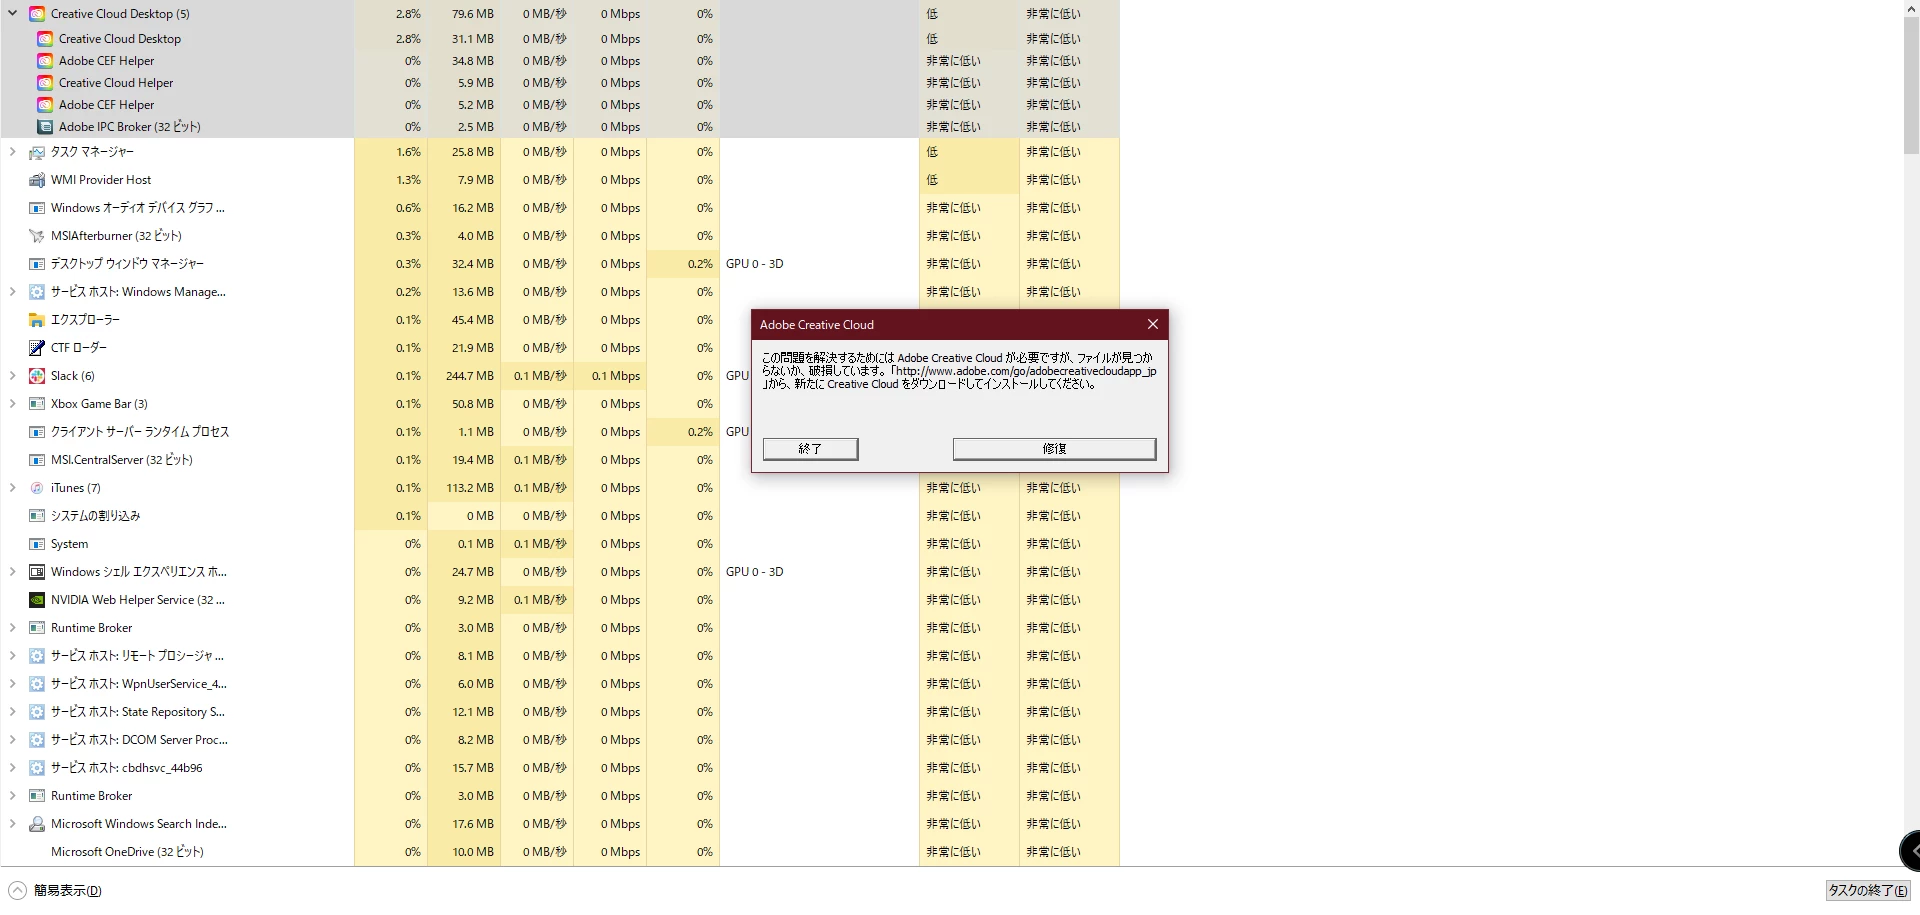Select サービス ホスト: WpnUserService row
This screenshot has height=915, width=1920.
coord(560,684)
